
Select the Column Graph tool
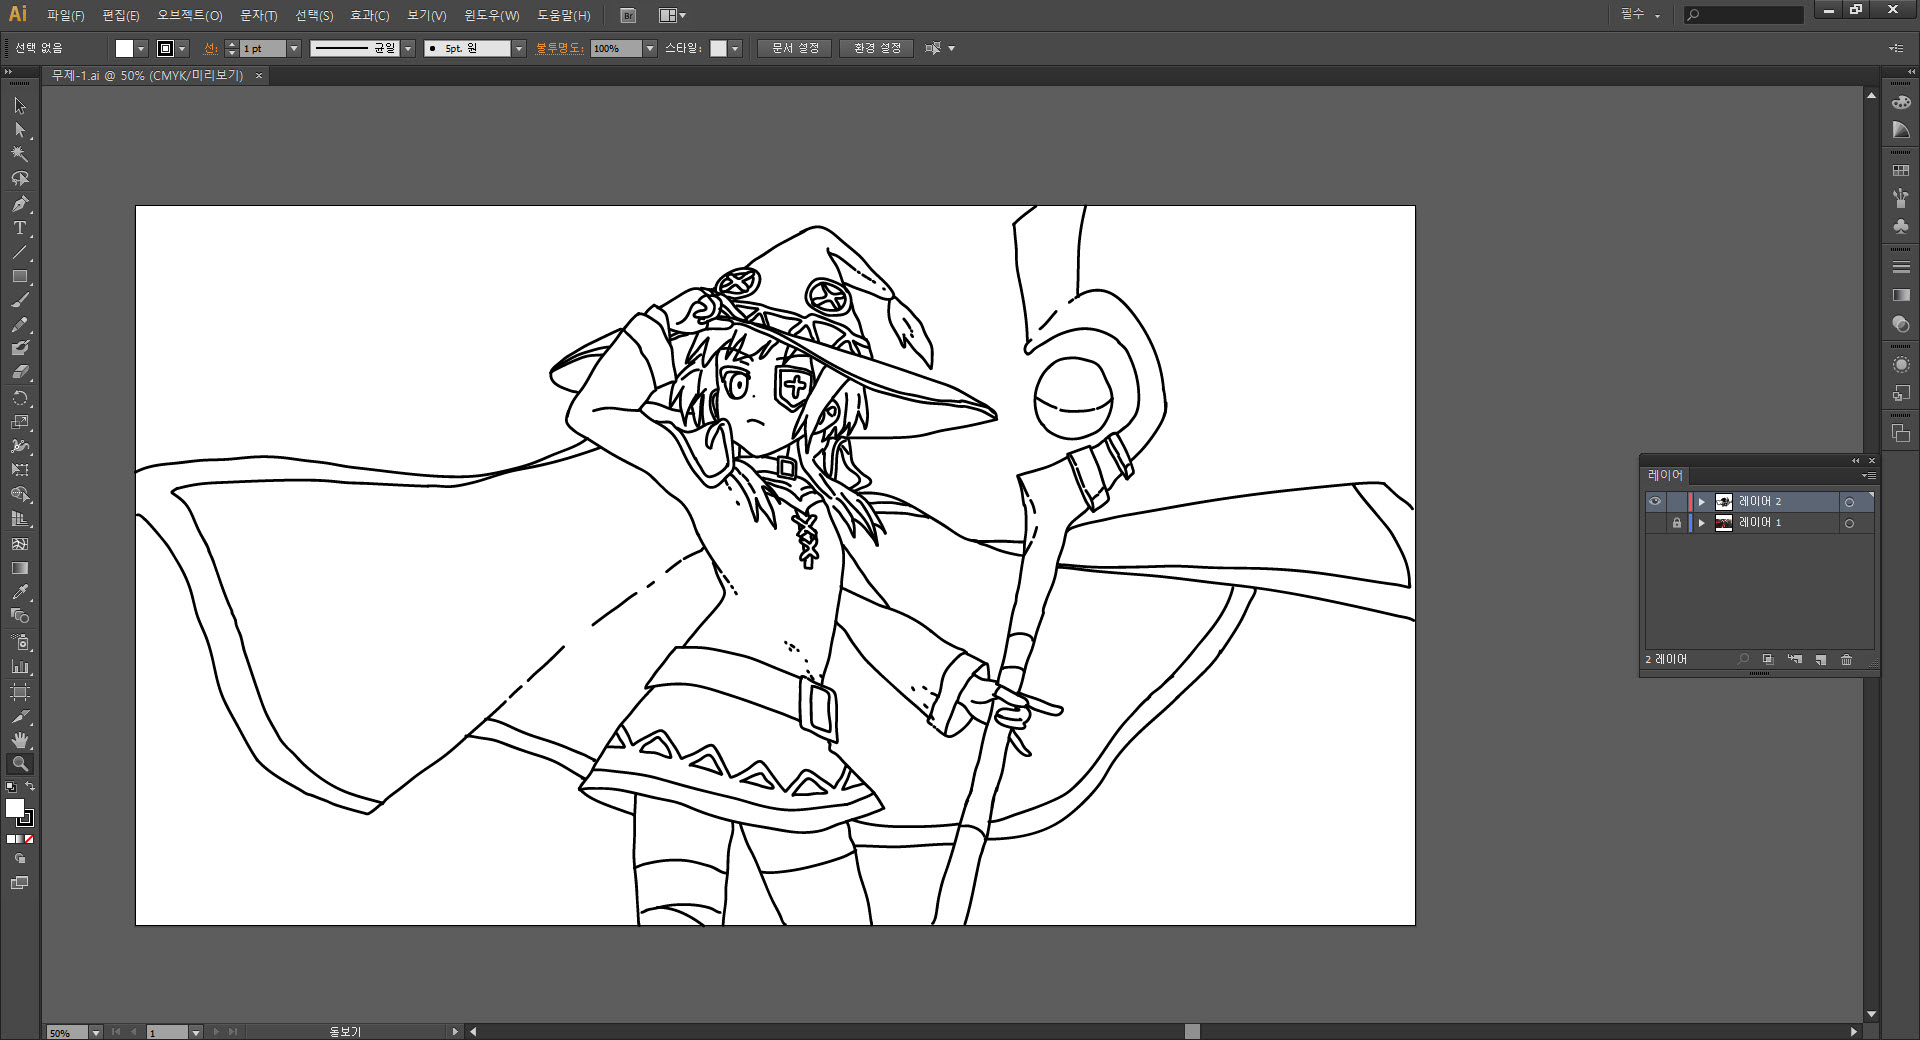coord(20,666)
